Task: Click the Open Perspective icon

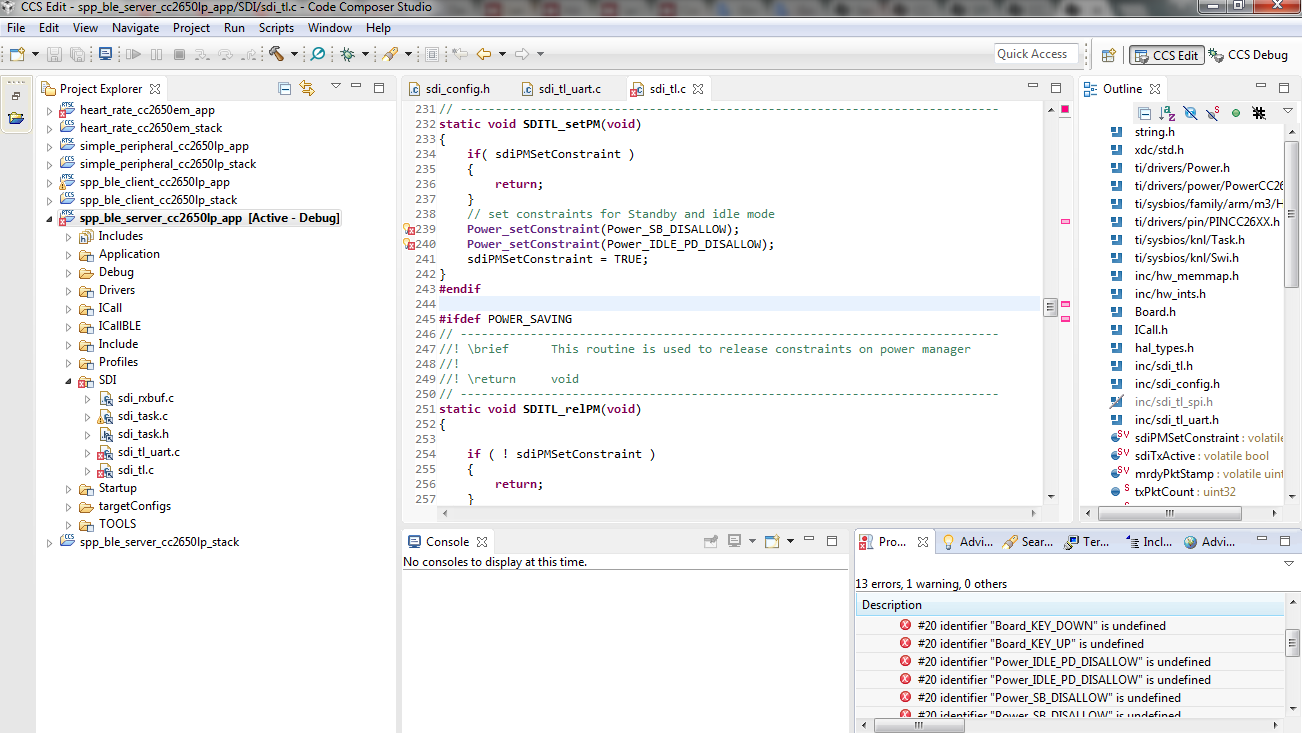Action: click(1108, 55)
